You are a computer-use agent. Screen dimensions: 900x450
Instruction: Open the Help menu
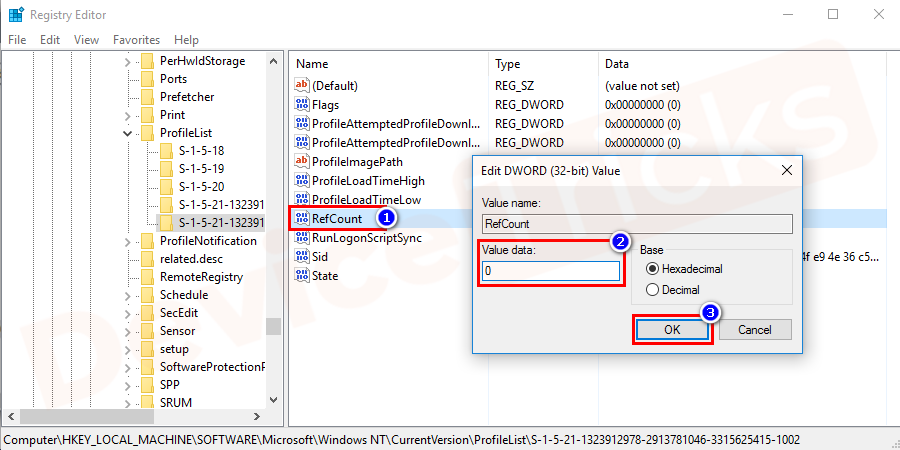pos(187,40)
